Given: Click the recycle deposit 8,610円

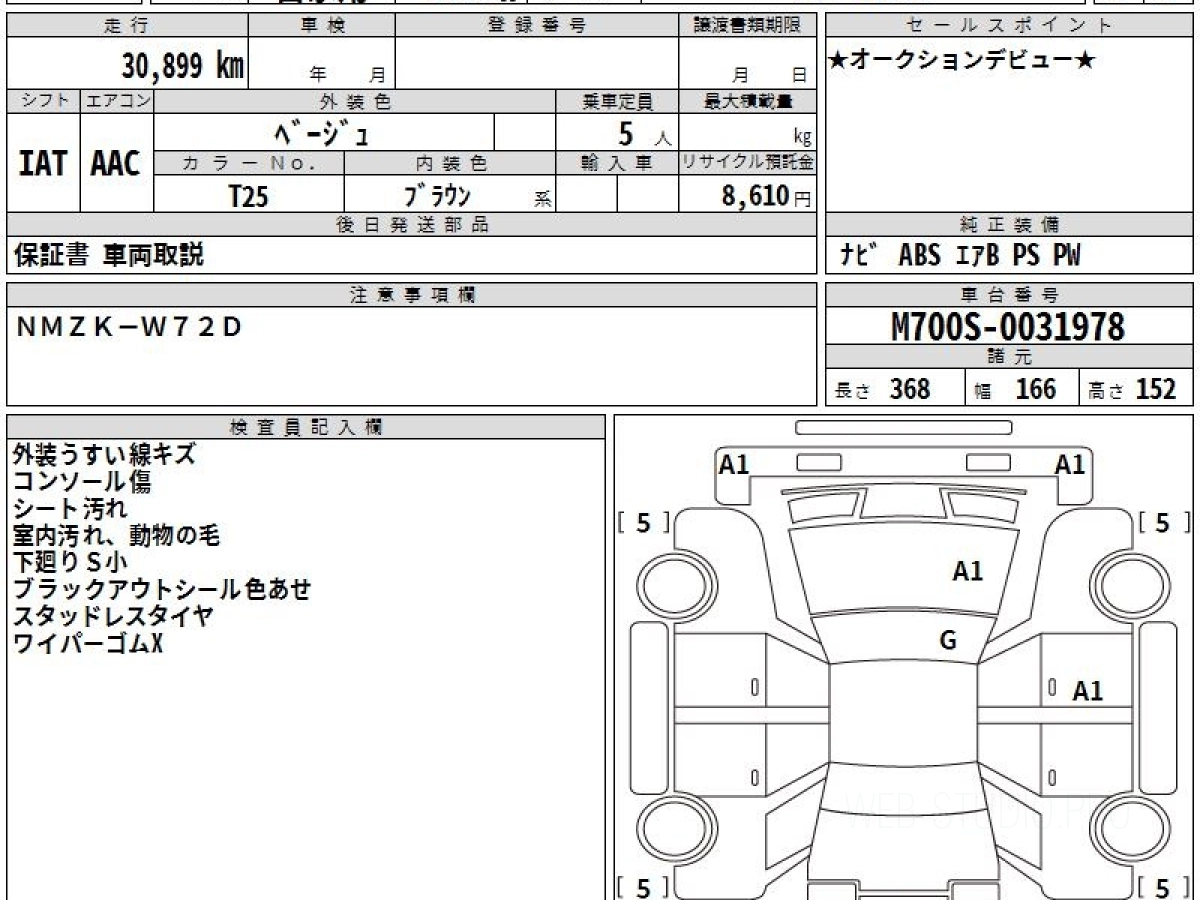Looking at the screenshot, I should tap(767, 196).
